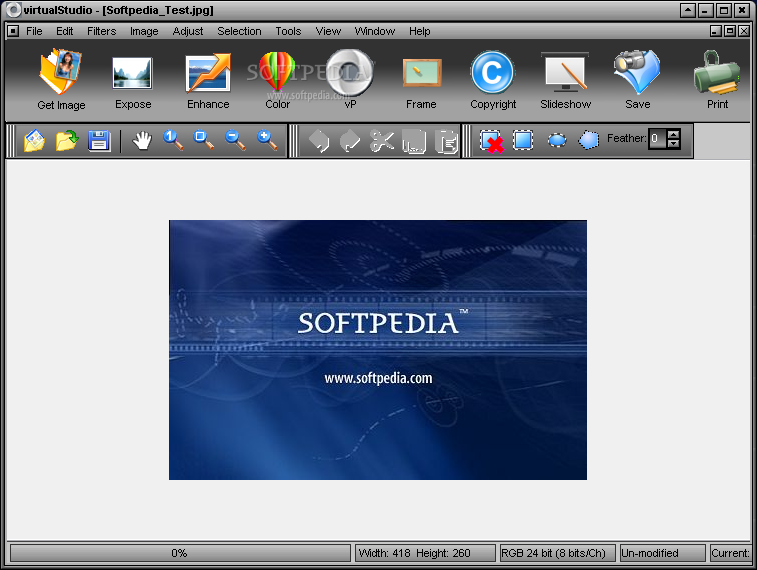This screenshot has width=757, height=570.
Task: Click the Cut scissors icon
Action: pos(382,141)
